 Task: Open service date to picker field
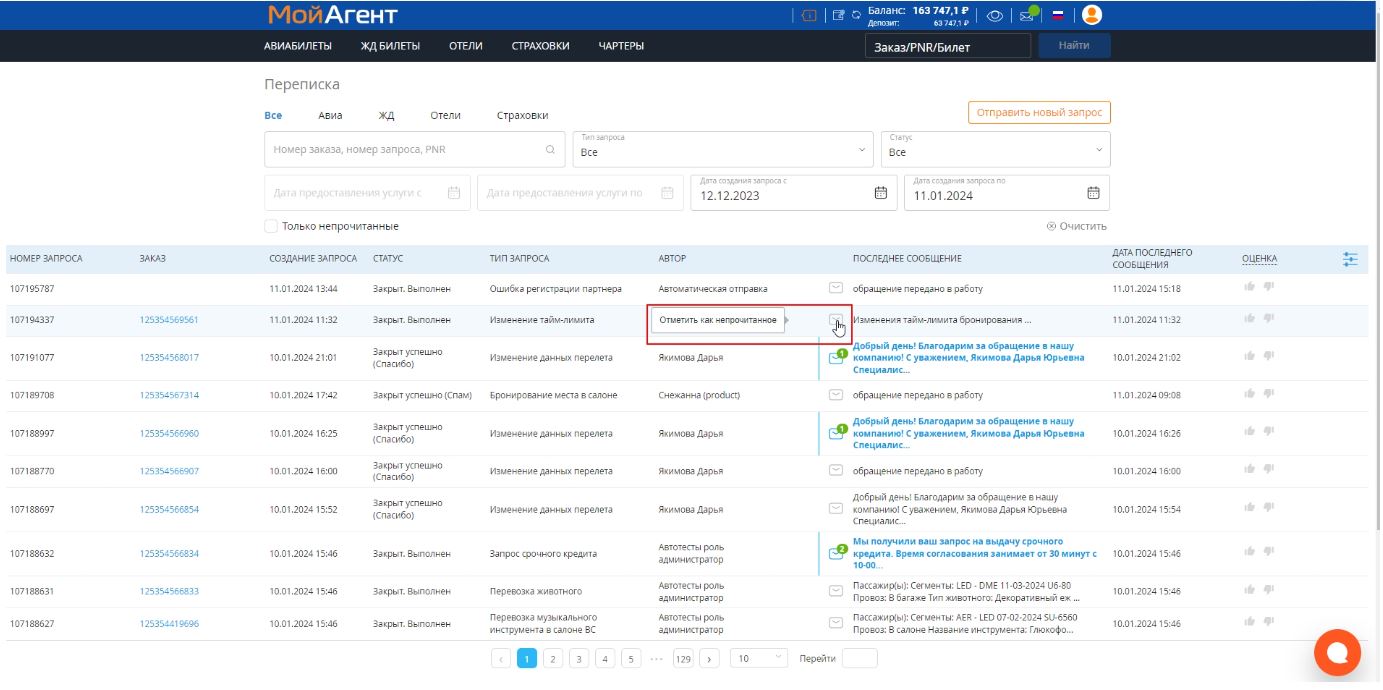pos(579,193)
